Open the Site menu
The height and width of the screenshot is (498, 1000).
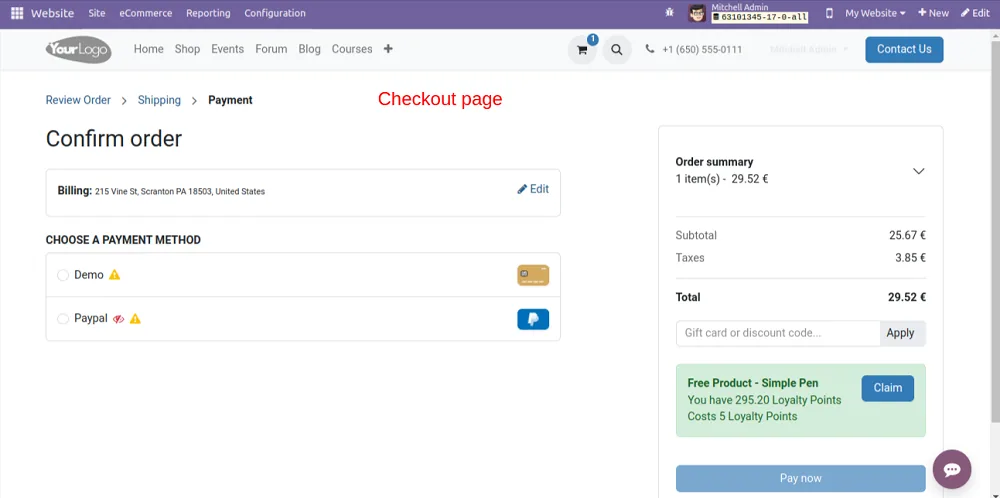pyautogui.click(x=97, y=13)
